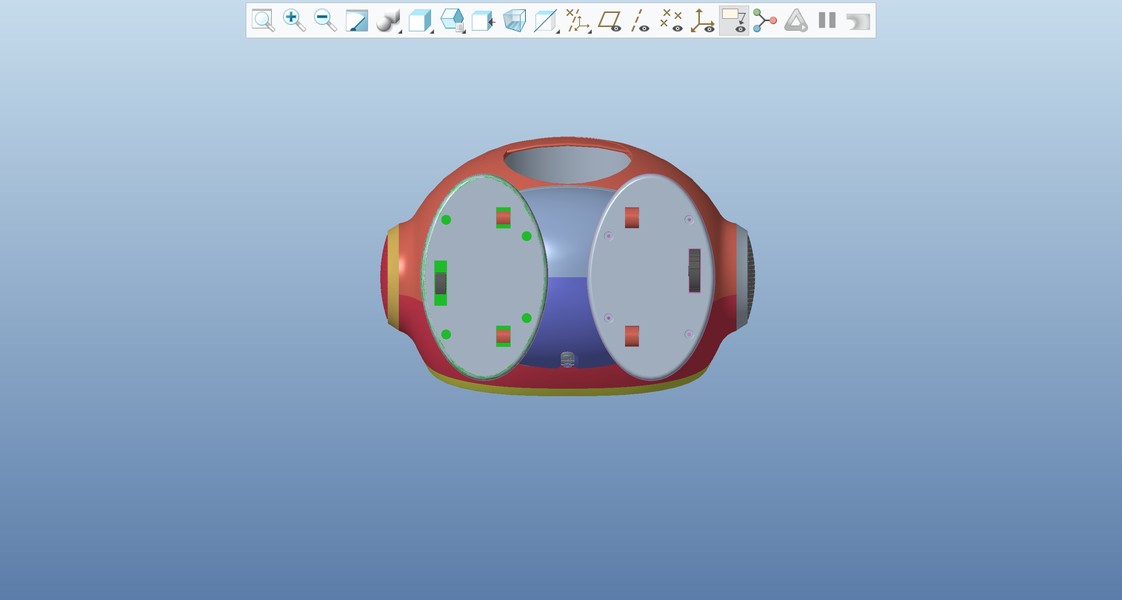Screen dimensions: 1122x600
Task: Select the green-highlighted gear slot on left plate
Action: pos(441,283)
